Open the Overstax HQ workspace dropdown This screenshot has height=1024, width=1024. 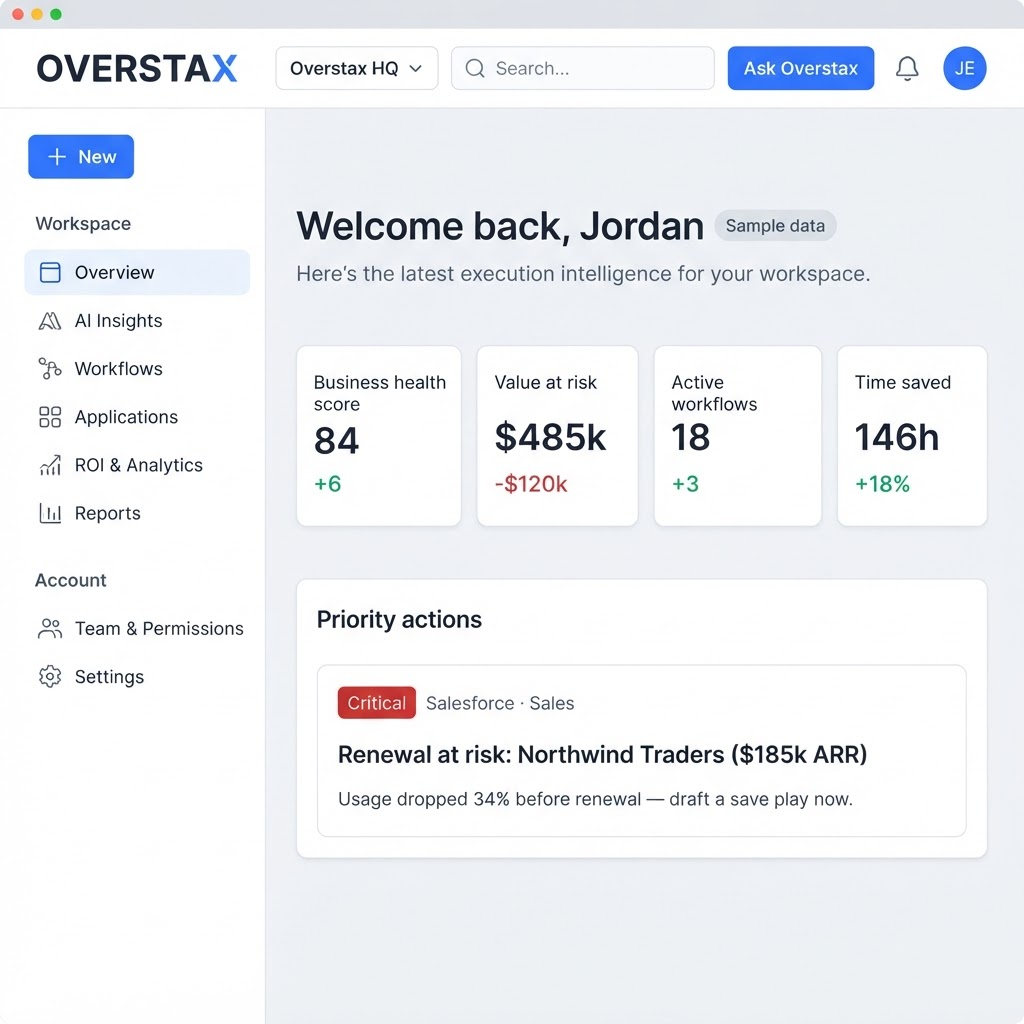[x=357, y=68]
